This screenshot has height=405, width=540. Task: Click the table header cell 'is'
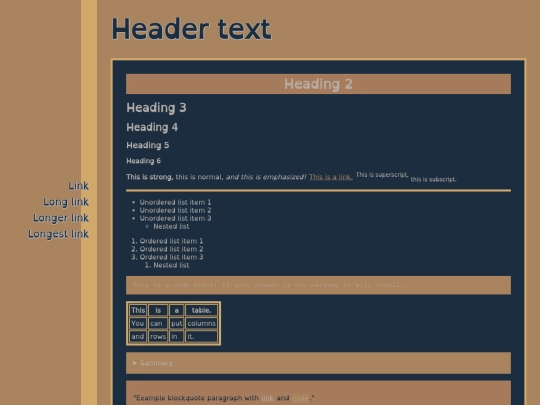point(158,310)
